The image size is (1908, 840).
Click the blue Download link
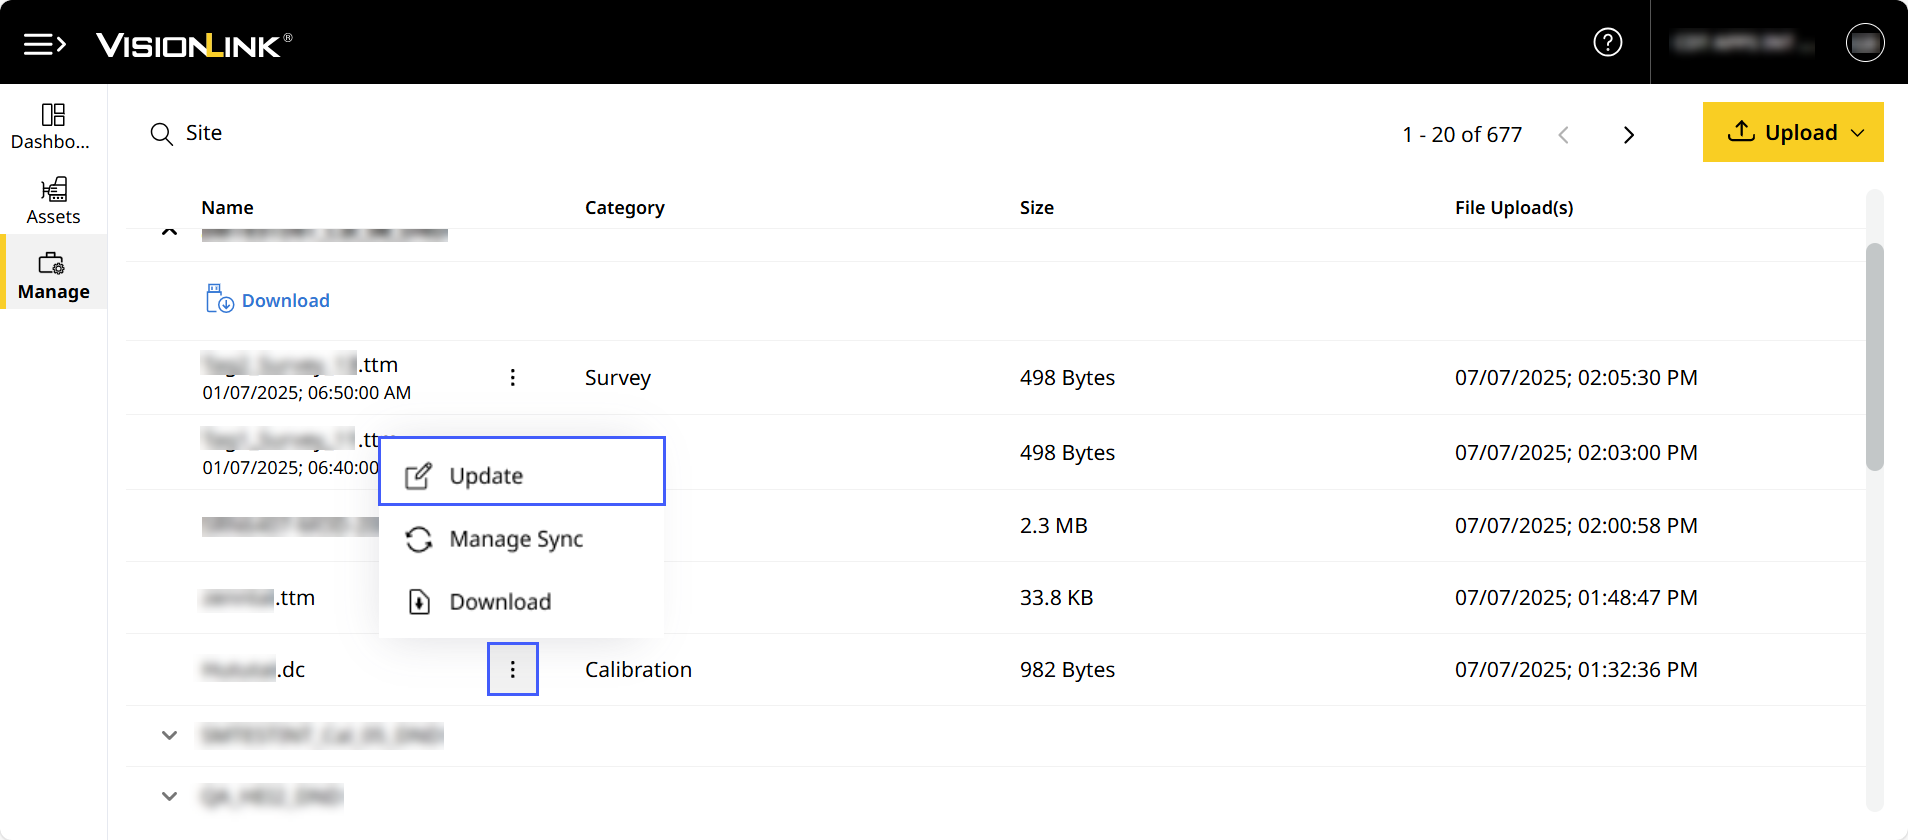(284, 301)
